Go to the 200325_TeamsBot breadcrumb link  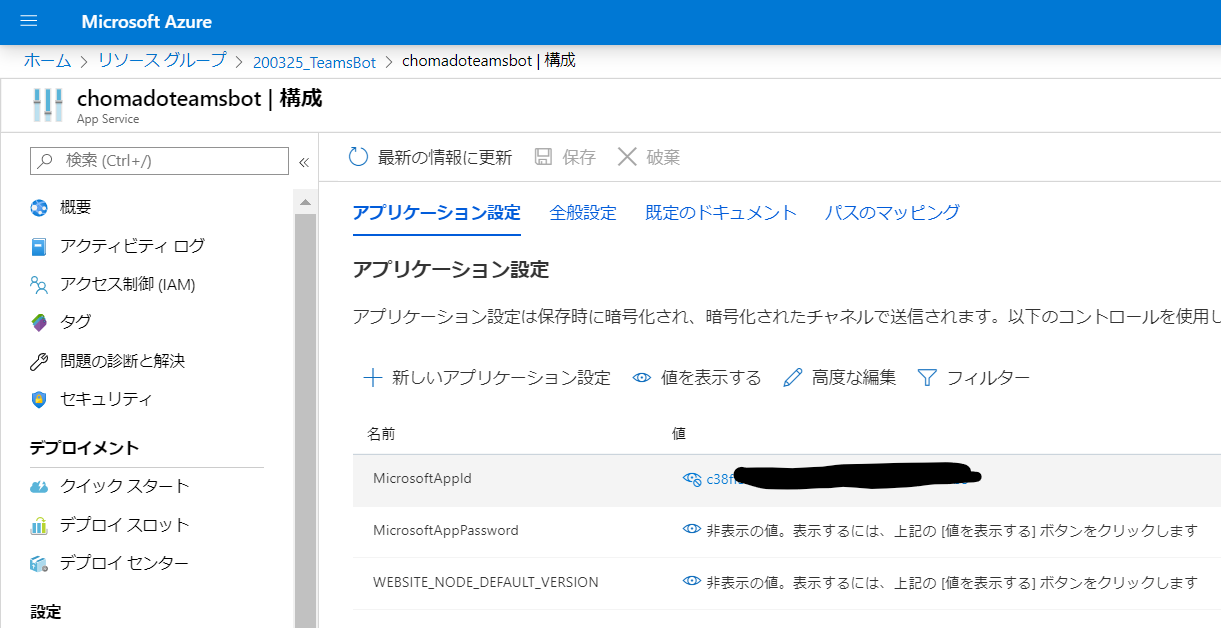(x=314, y=62)
